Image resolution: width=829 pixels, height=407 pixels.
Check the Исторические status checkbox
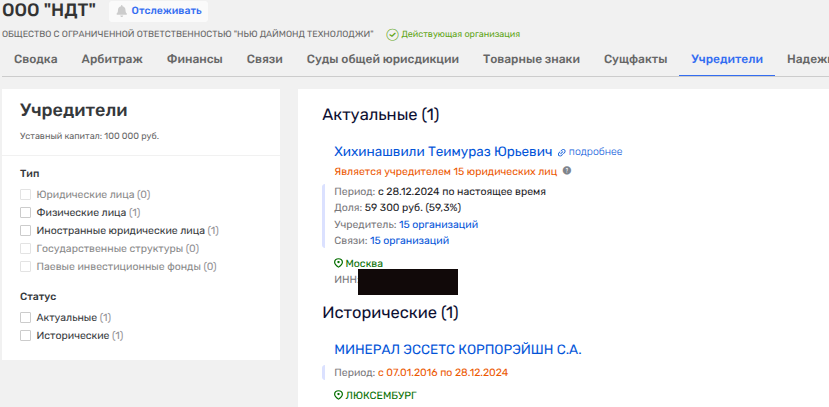[x=26, y=335]
